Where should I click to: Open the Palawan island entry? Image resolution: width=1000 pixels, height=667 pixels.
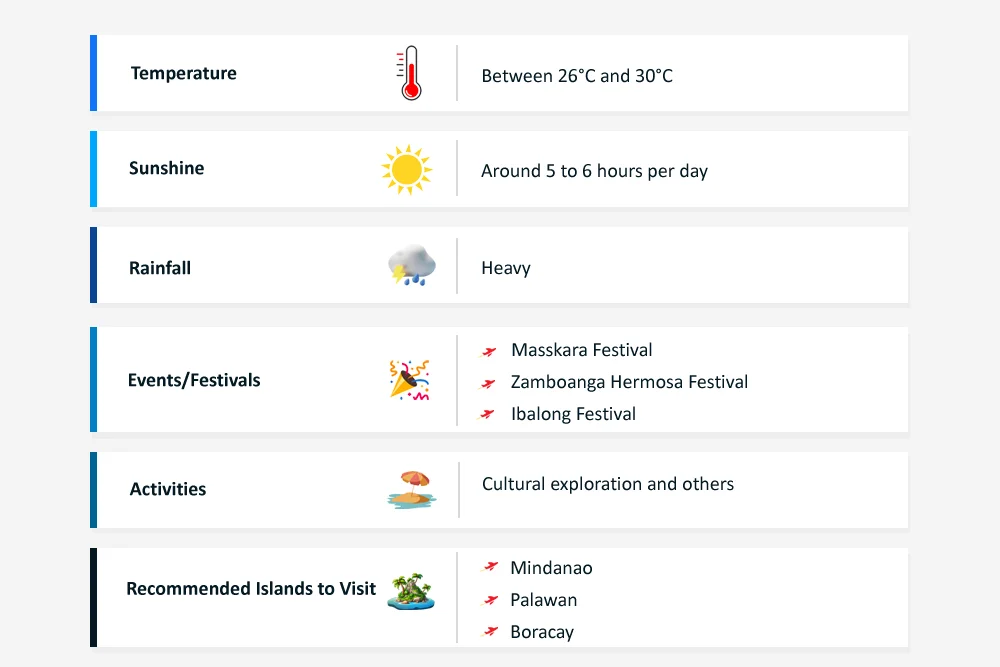[543, 600]
